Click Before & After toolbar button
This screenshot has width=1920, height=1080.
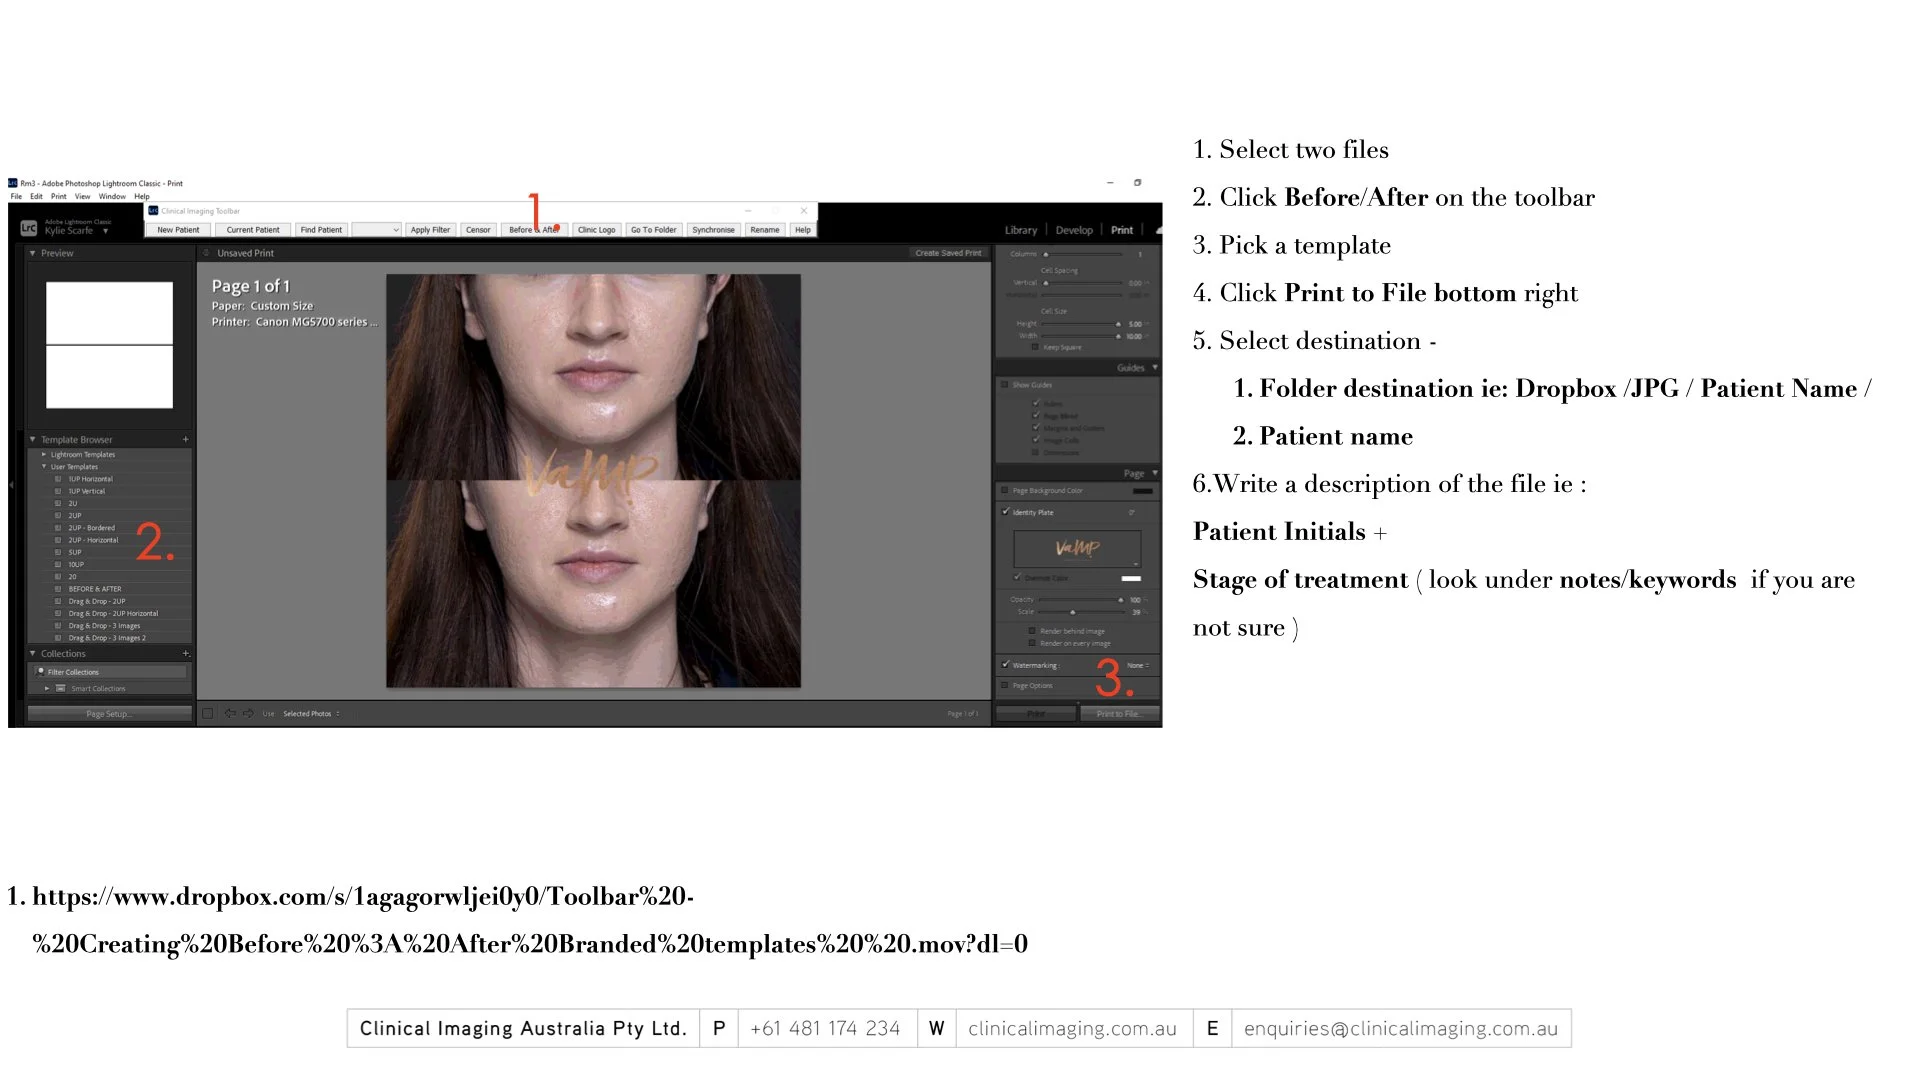tap(534, 230)
